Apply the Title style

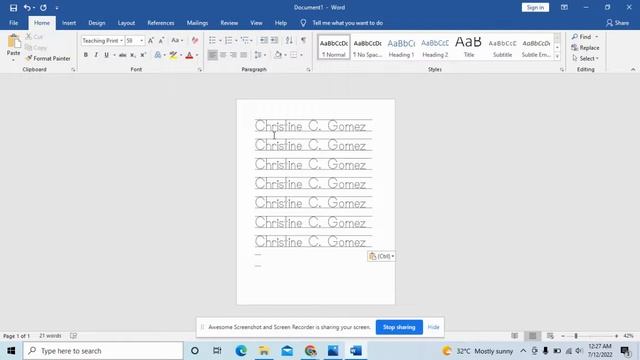tap(469, 47)
